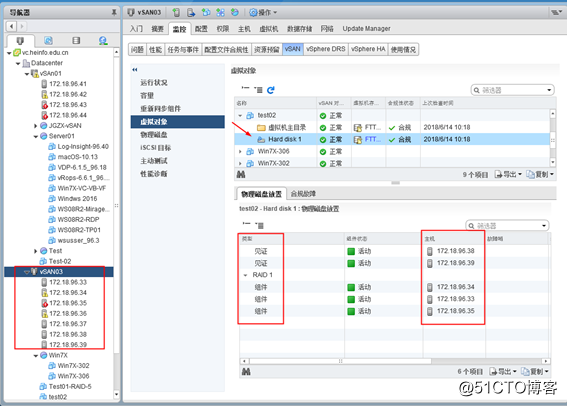Click the Add host toolbar icon
Viewport: 567px width, 406px height.
coord(176,13)
